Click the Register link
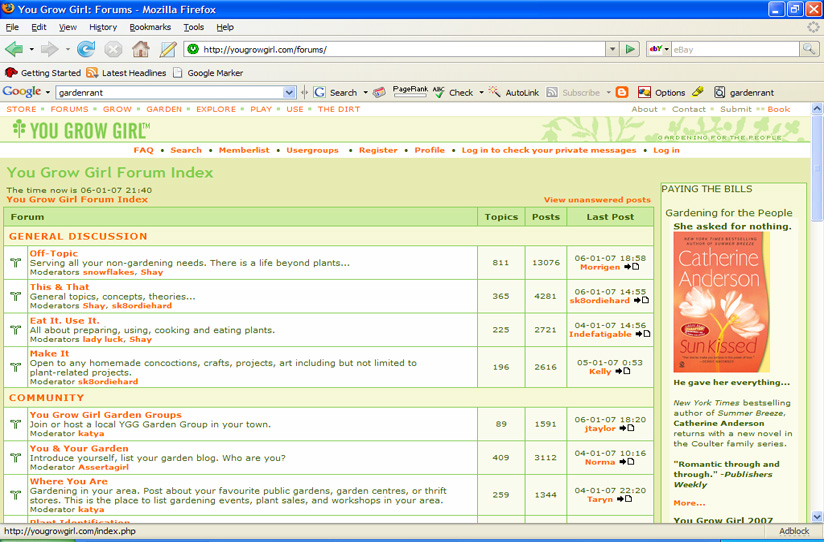 378,150
